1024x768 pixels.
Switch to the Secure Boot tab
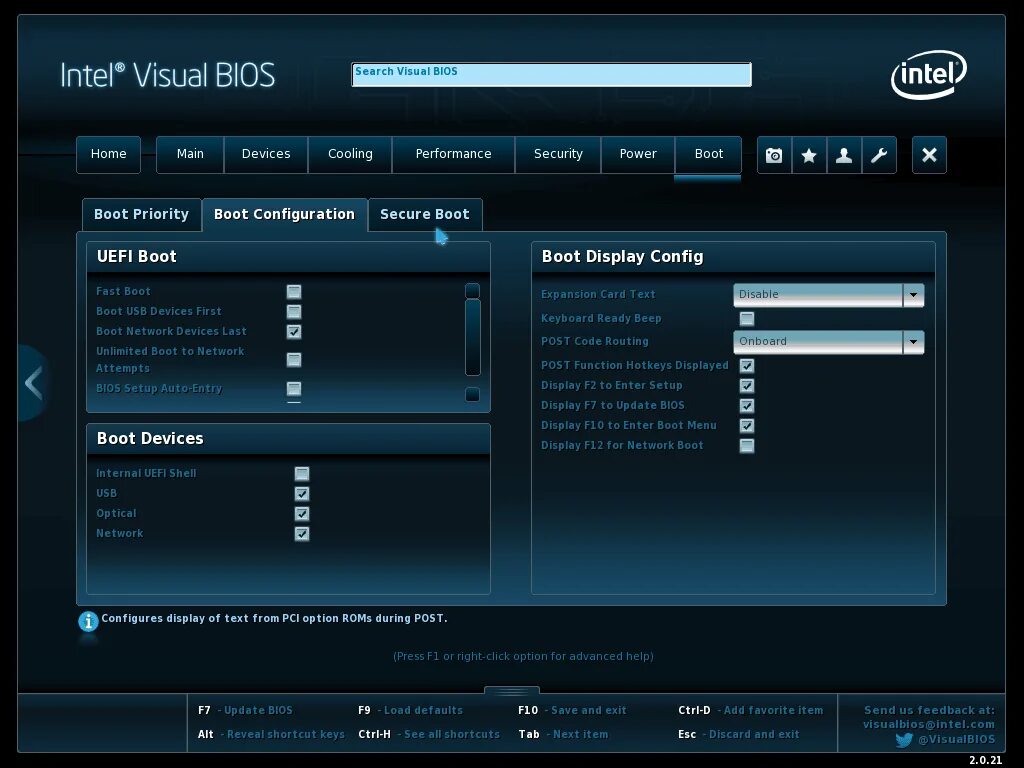pyautogui.click(x=425, y=215)
